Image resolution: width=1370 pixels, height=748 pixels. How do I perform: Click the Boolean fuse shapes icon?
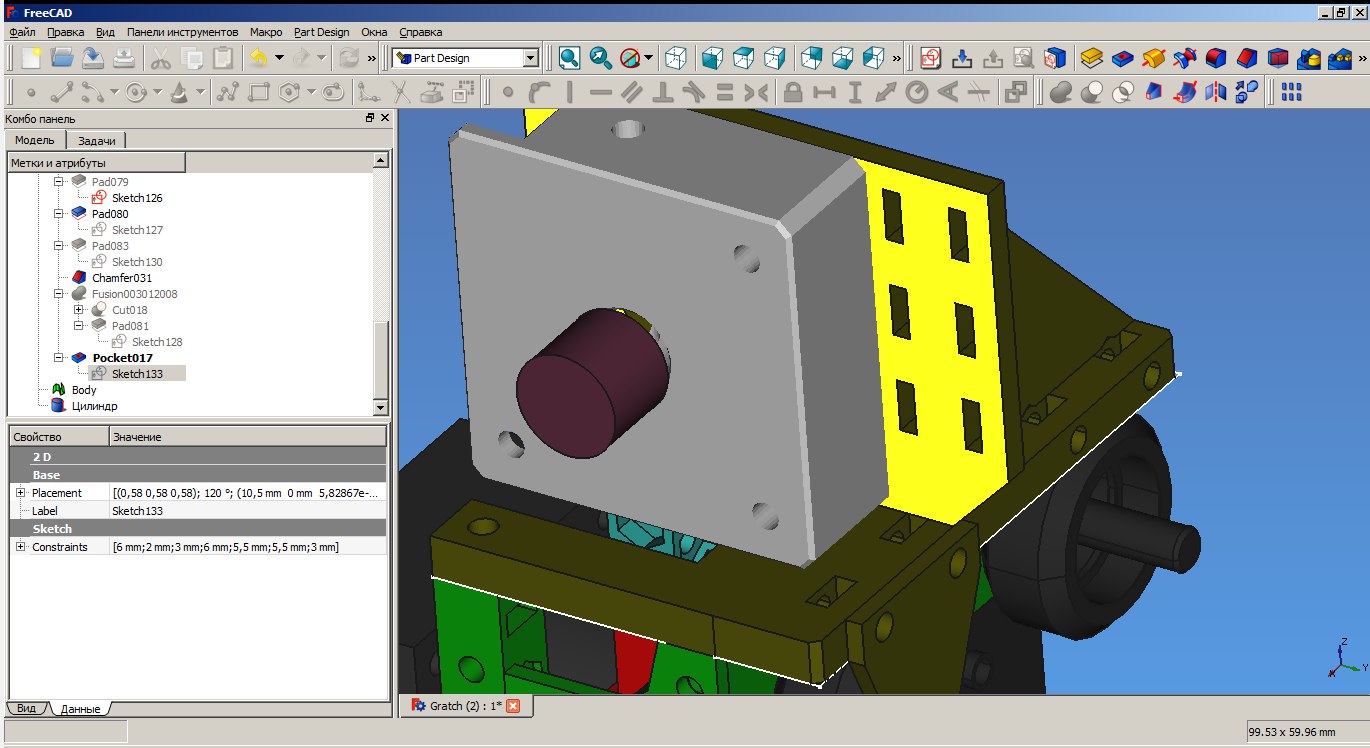pyautogui.click(x=1061, y=92)
